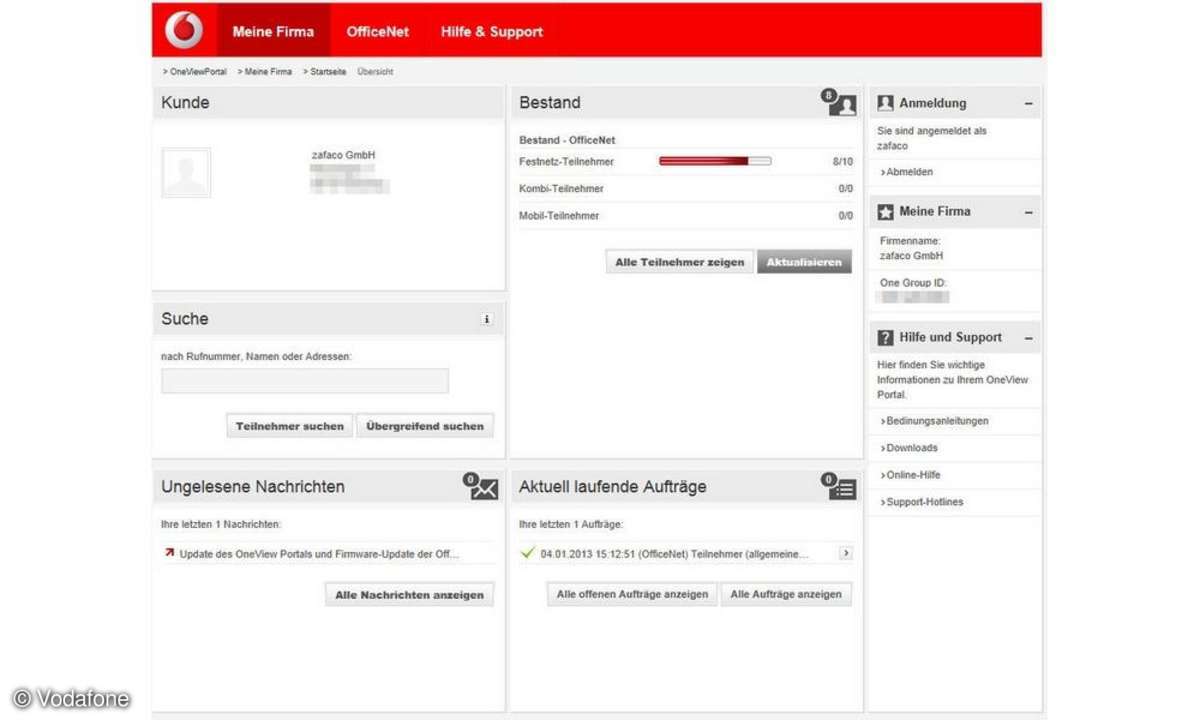Open the unread messages envelope icon

point(480,487)
